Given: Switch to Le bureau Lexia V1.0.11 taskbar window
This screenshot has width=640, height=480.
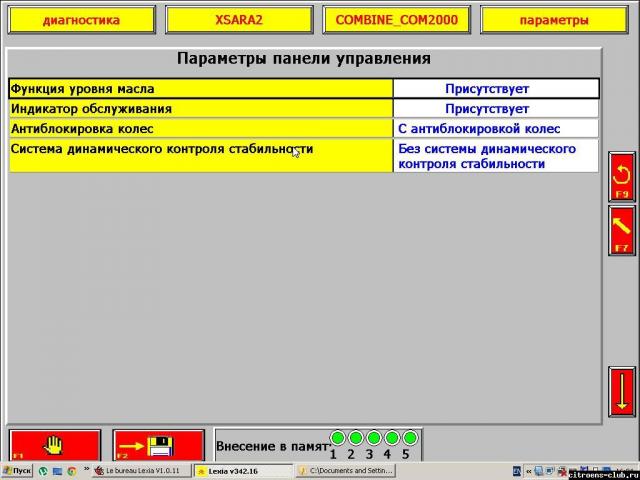Looking at the screenshot, I should pos(142,471).
